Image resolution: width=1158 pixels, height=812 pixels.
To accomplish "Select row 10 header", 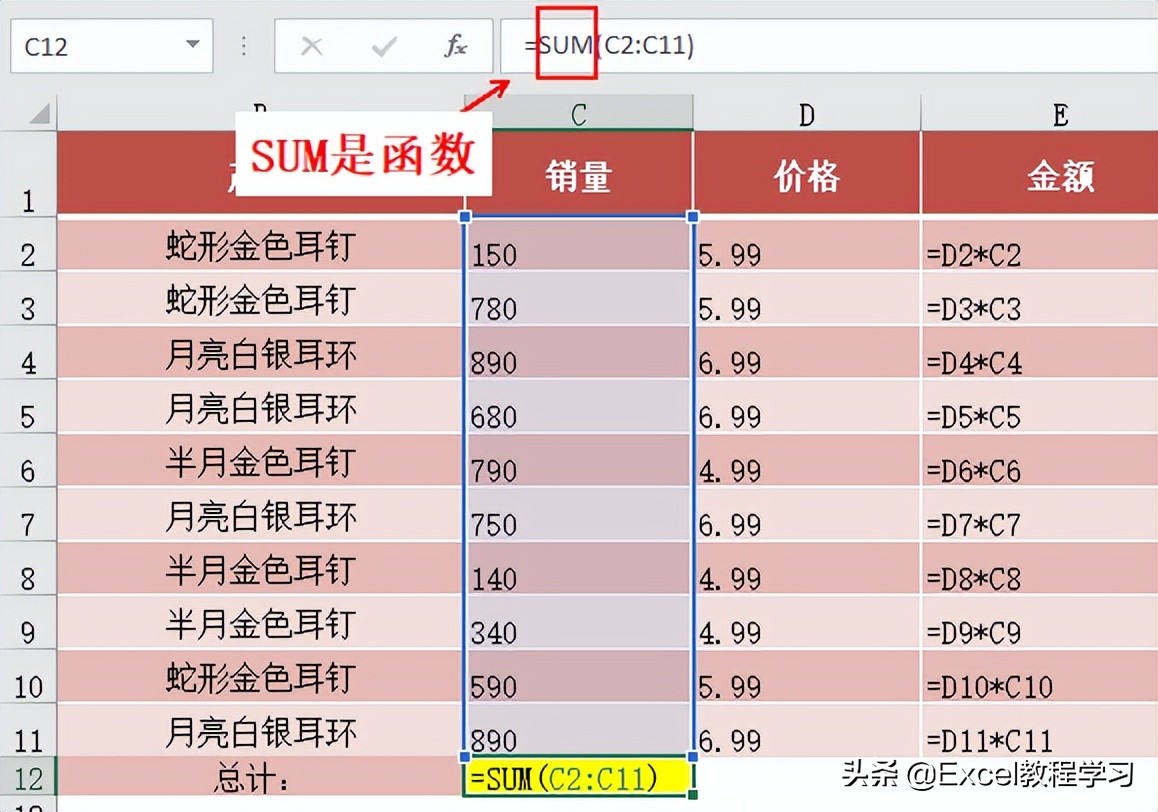I will click(x=28, y=677).
